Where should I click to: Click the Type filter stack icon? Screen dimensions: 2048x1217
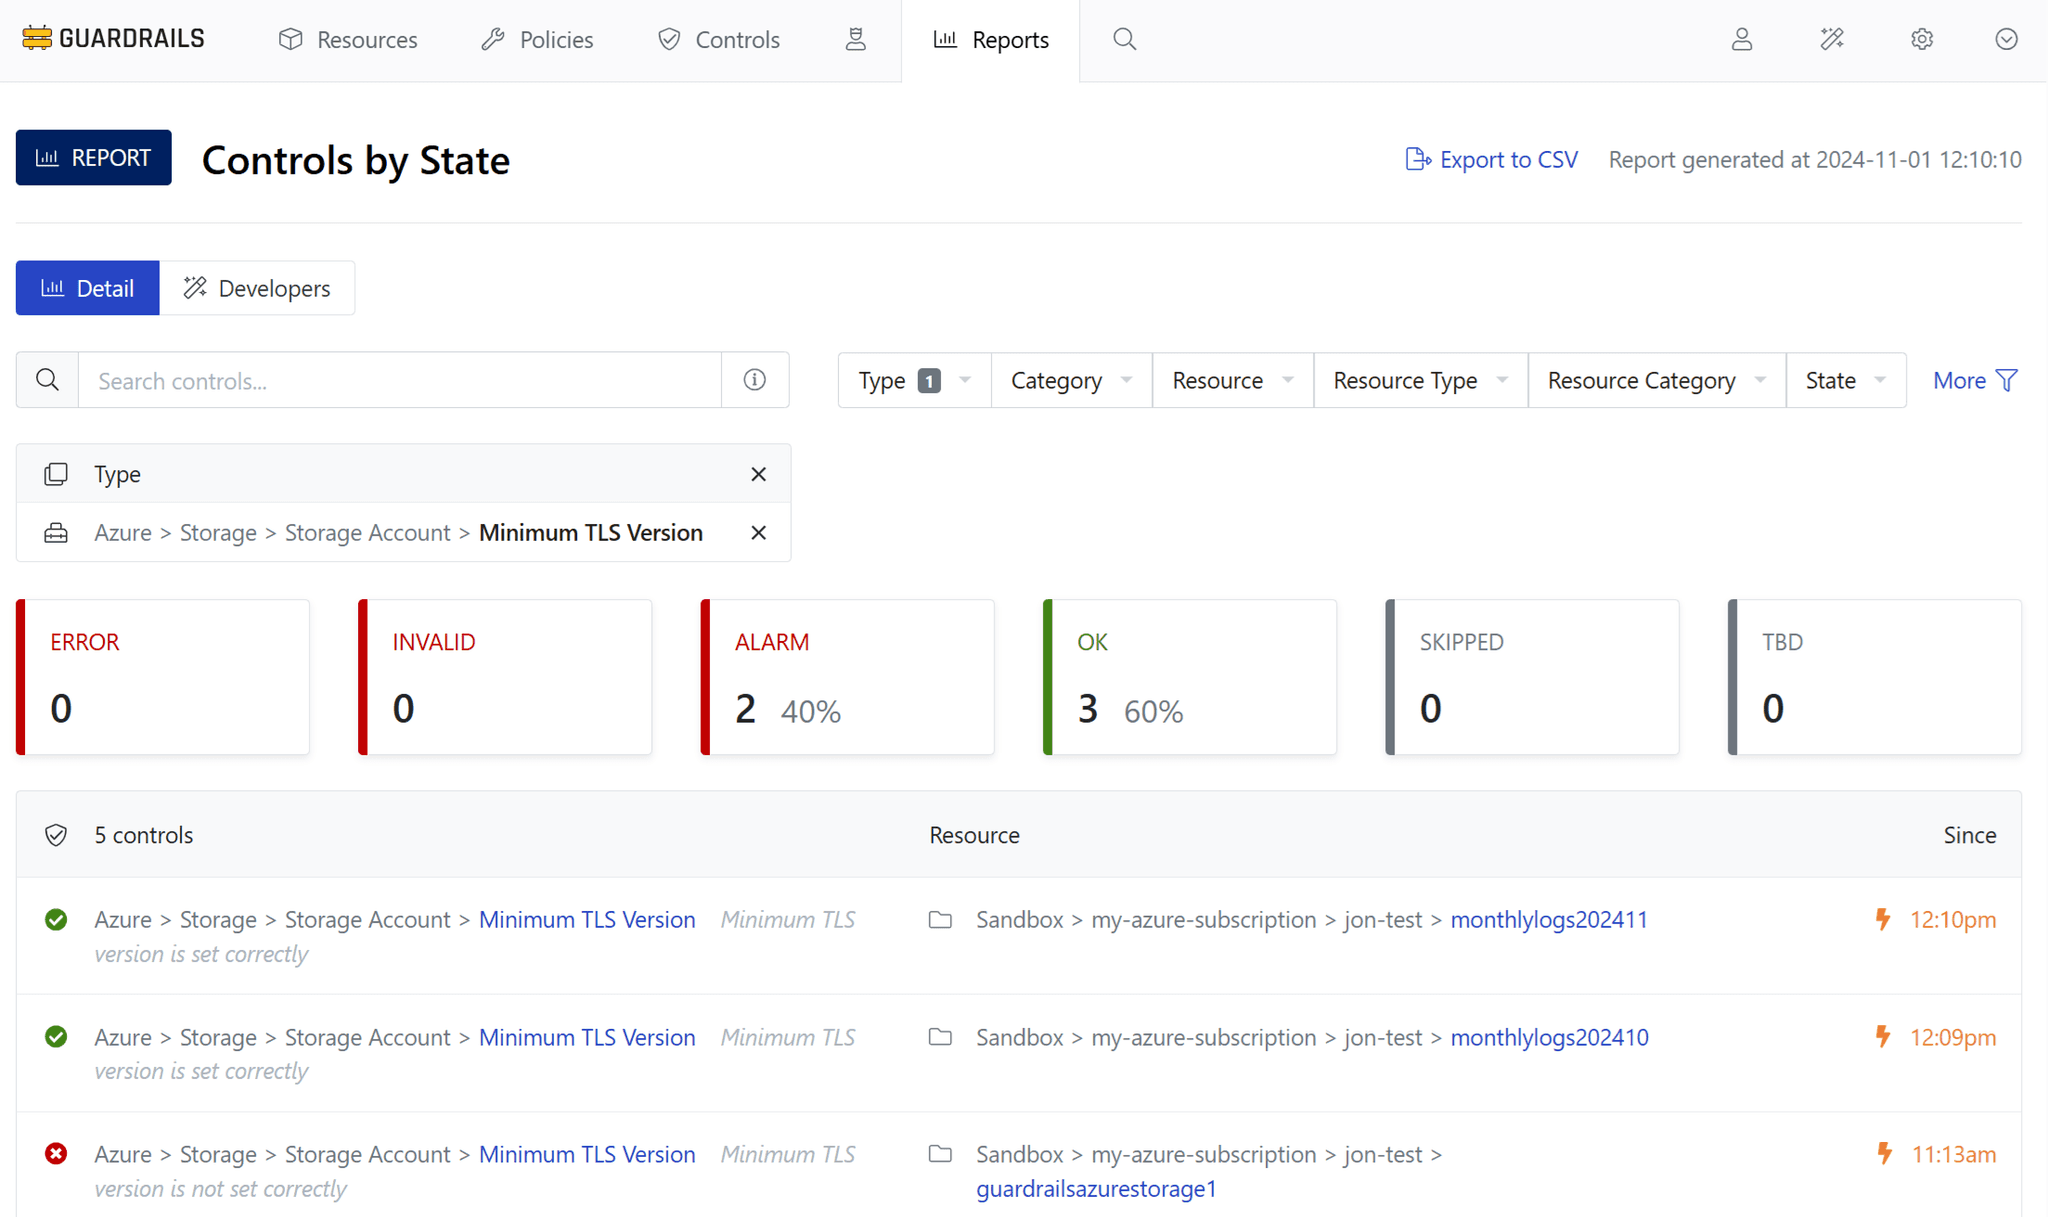point(56,474)
